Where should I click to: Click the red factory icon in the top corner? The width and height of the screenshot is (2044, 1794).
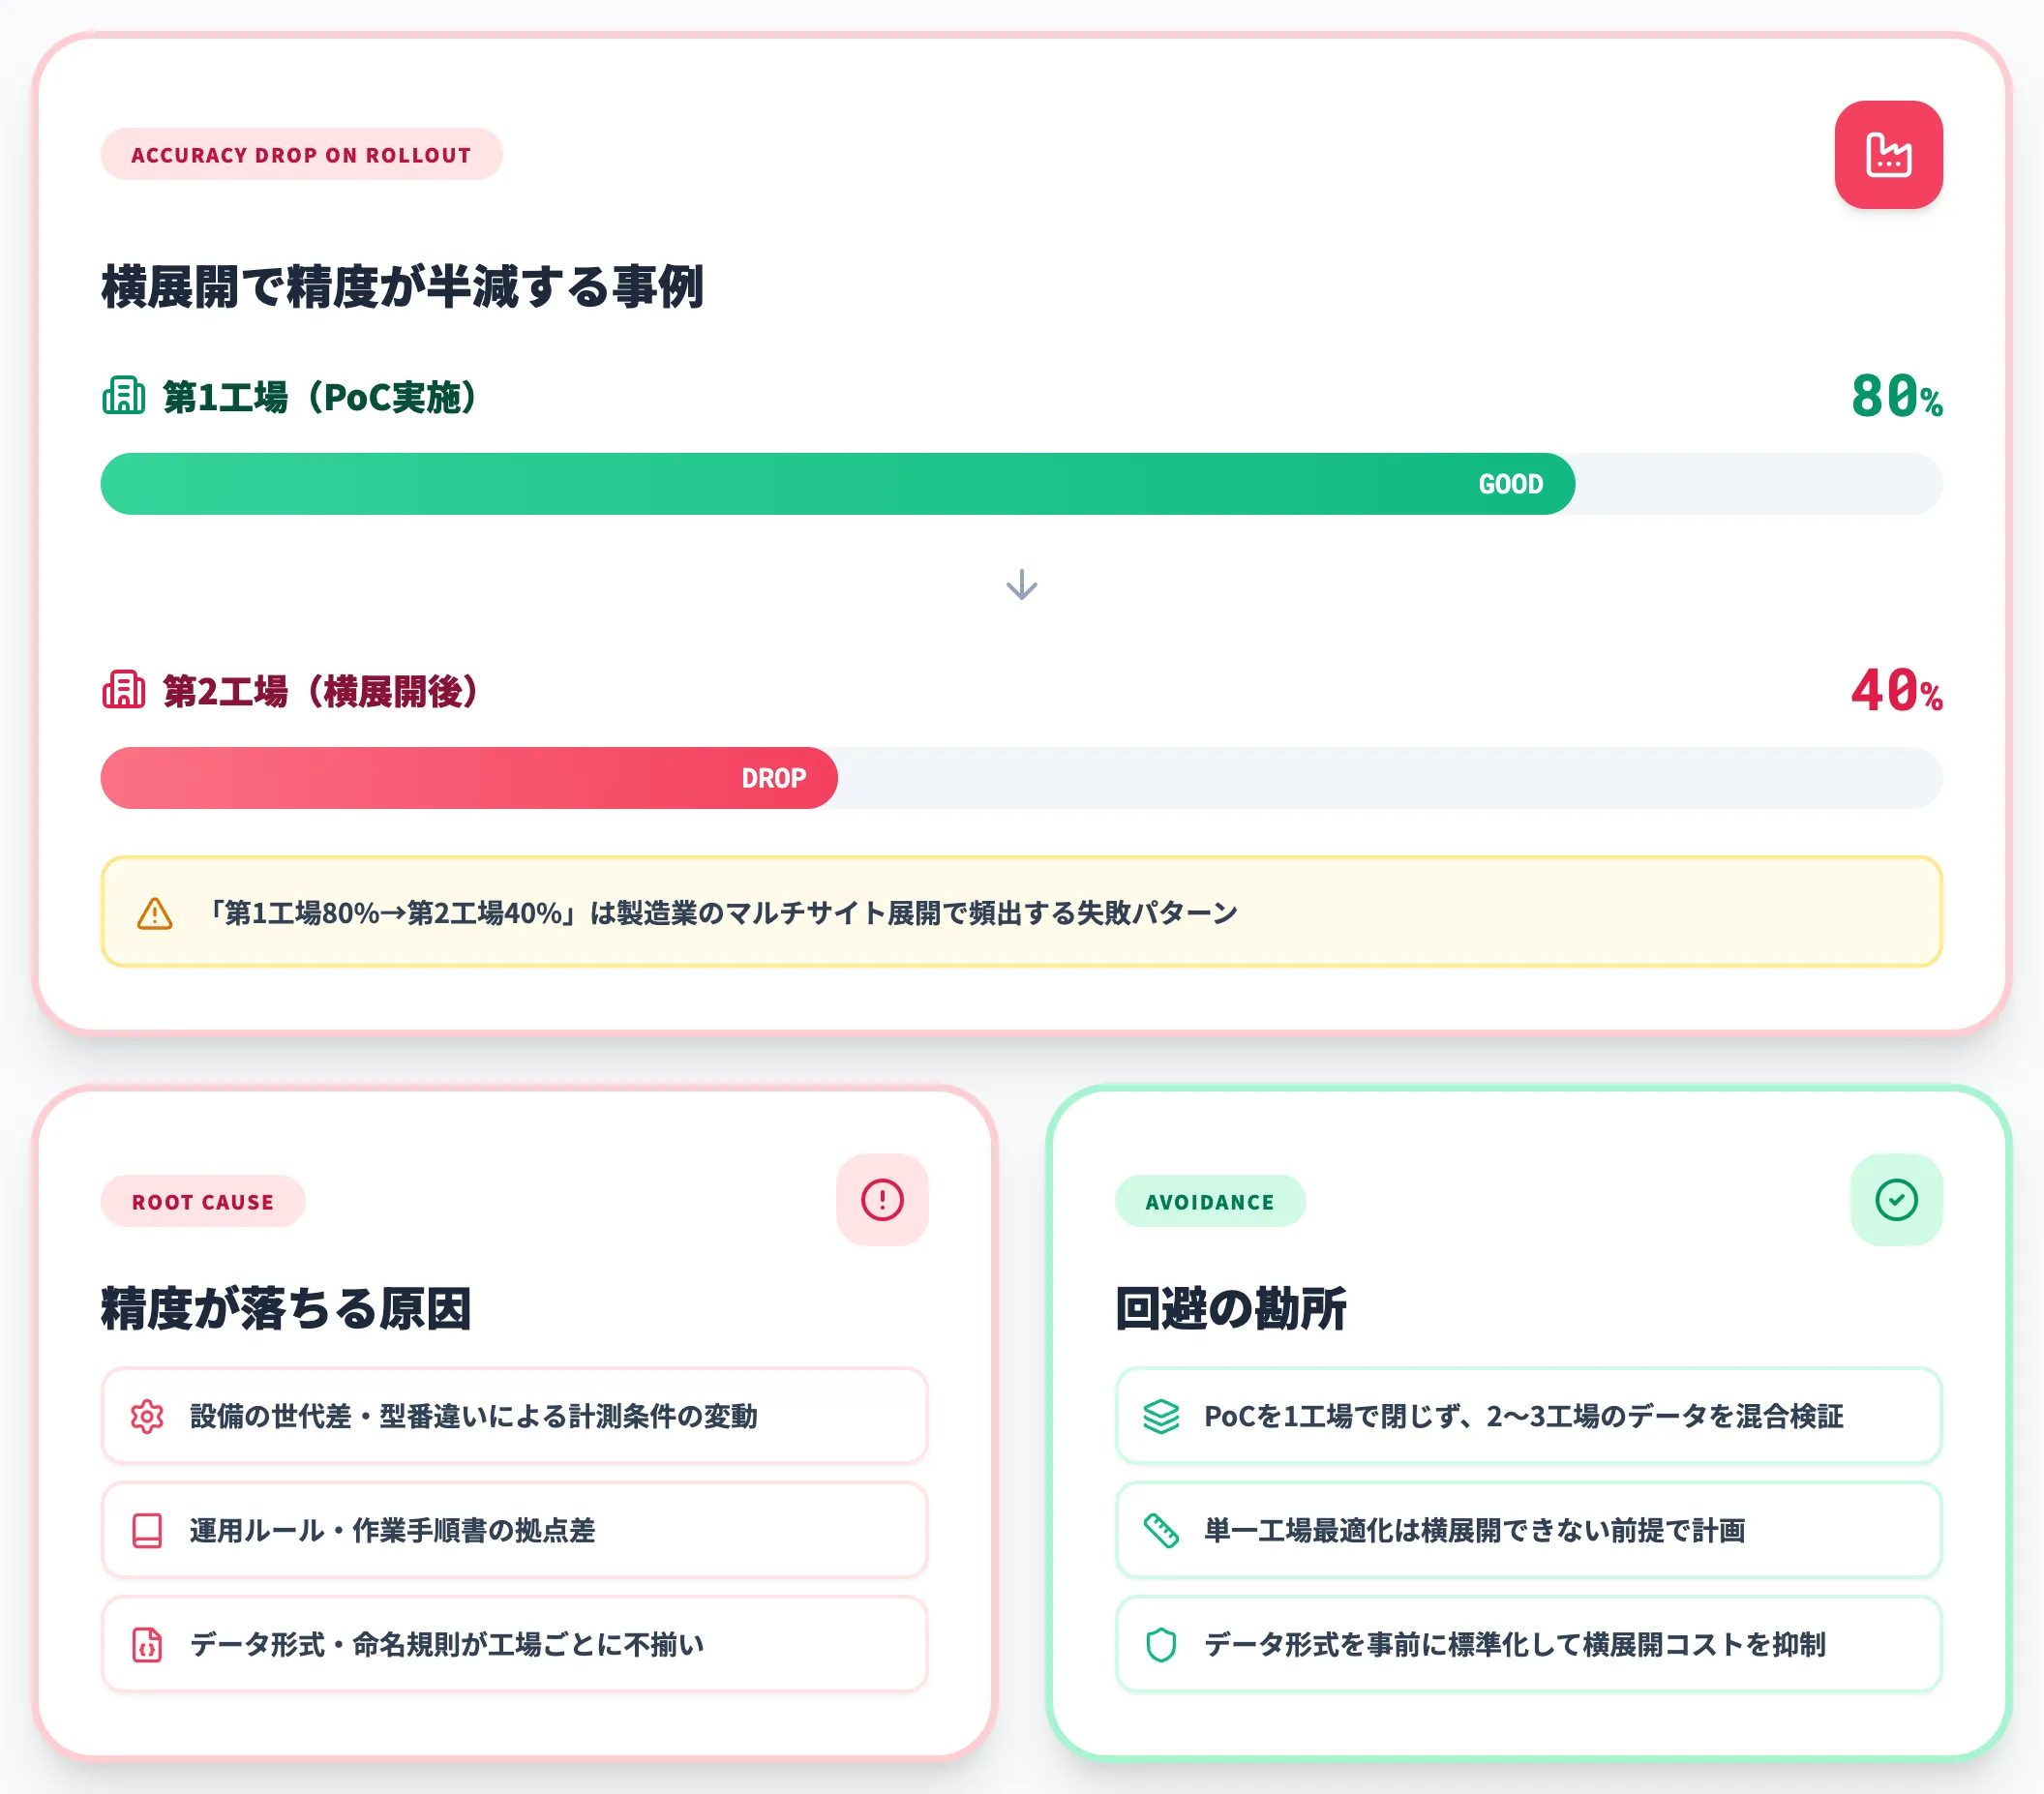[x=1888, y=157]
